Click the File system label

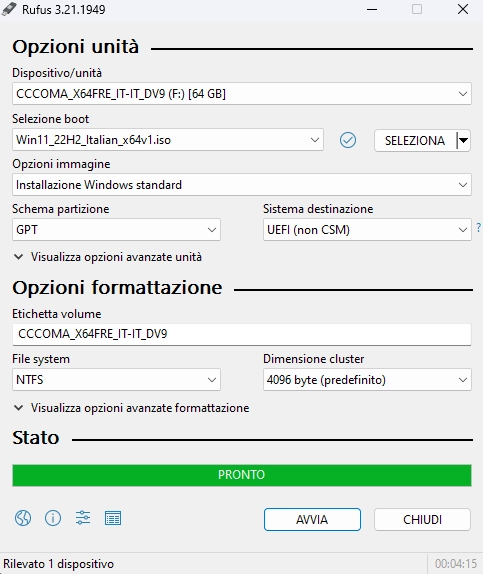click(x=41, y=359)
